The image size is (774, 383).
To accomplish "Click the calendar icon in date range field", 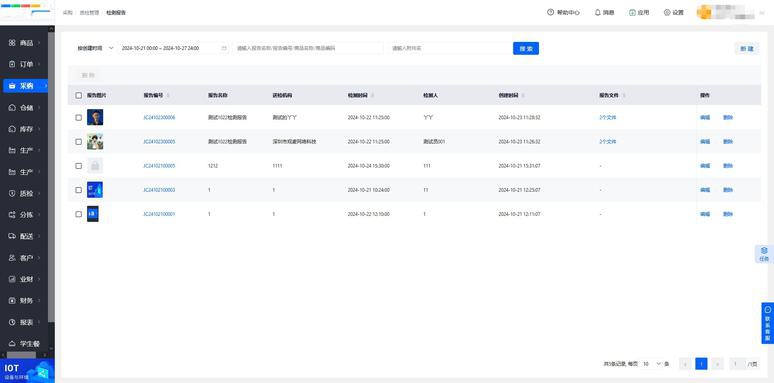I will tap(224, 48).
